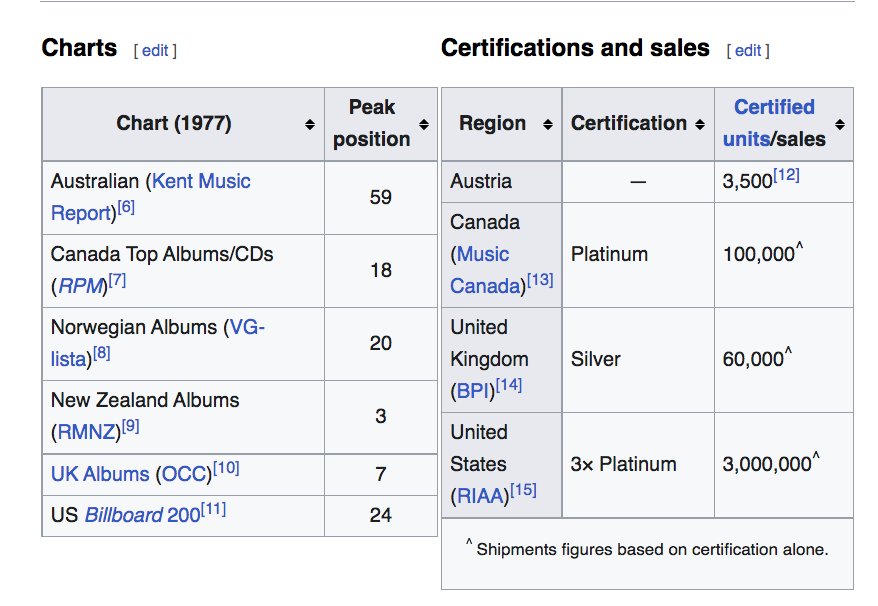
Task: Sort by Certification column arrows
Action: pos(699,124)
